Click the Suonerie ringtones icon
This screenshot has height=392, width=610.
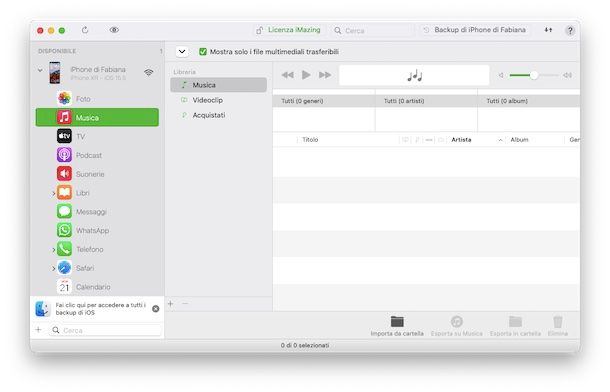(x=64, y=174)
